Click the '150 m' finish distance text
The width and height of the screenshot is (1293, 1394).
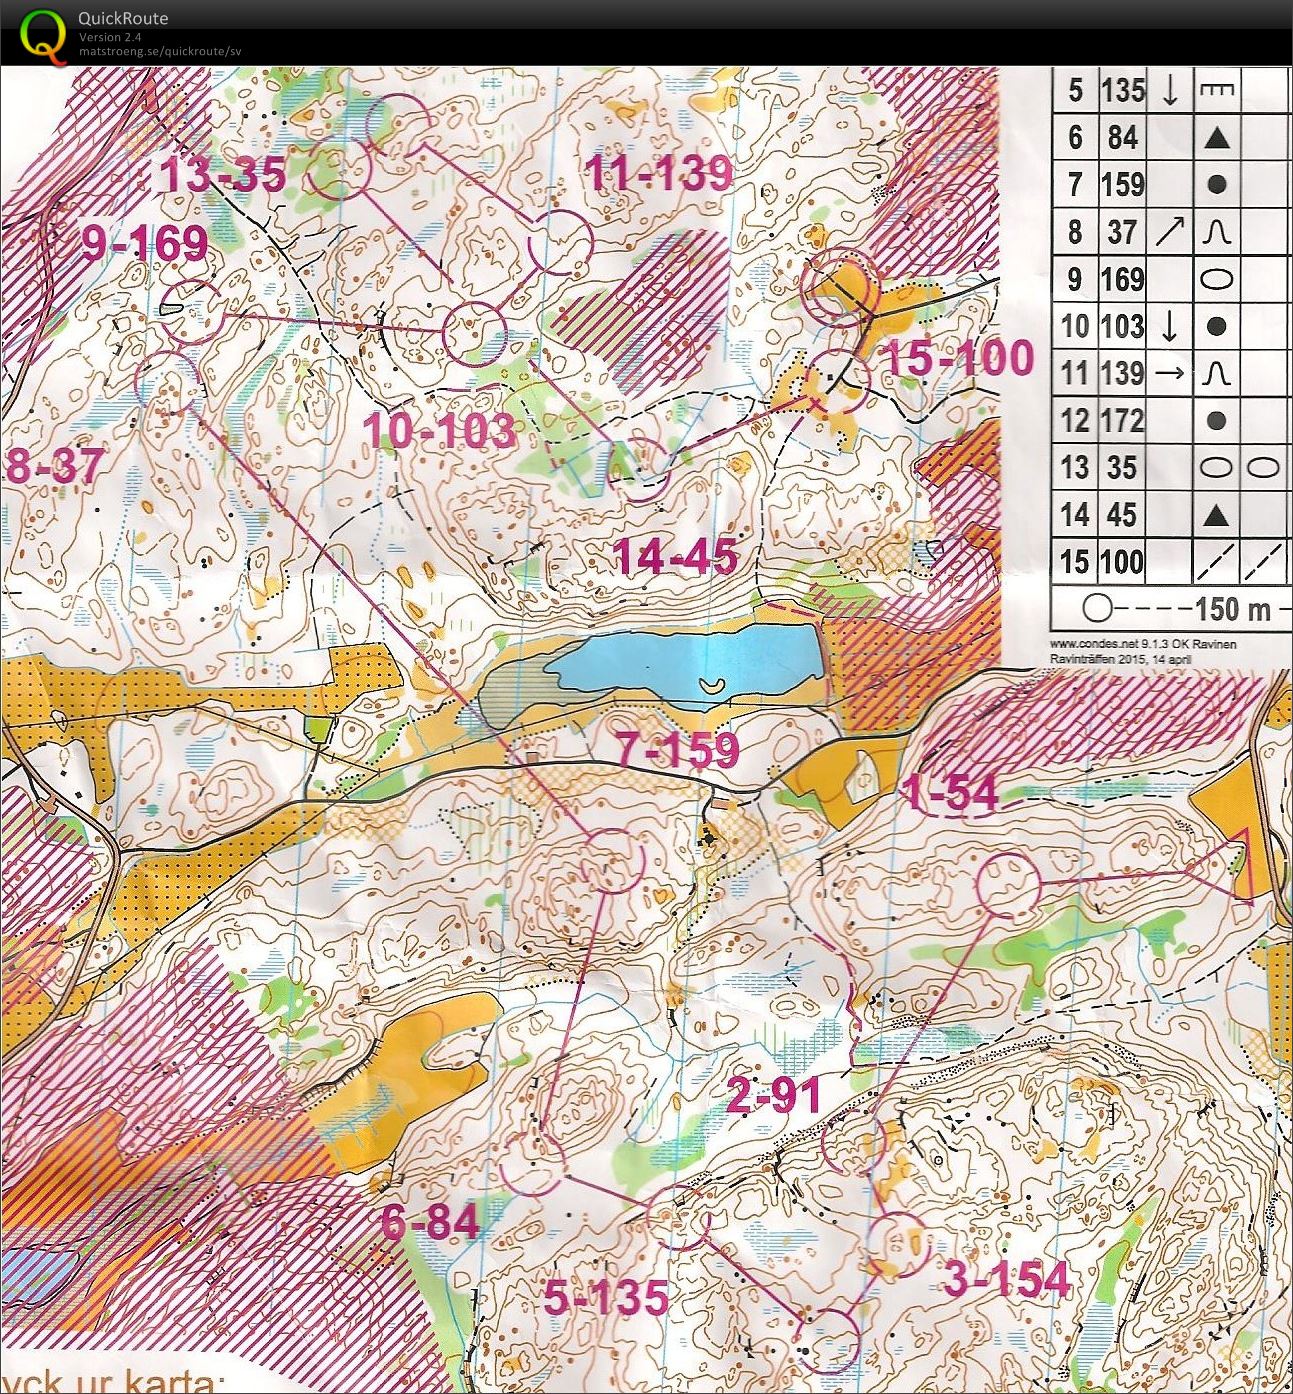click(x=1232, y=608)
